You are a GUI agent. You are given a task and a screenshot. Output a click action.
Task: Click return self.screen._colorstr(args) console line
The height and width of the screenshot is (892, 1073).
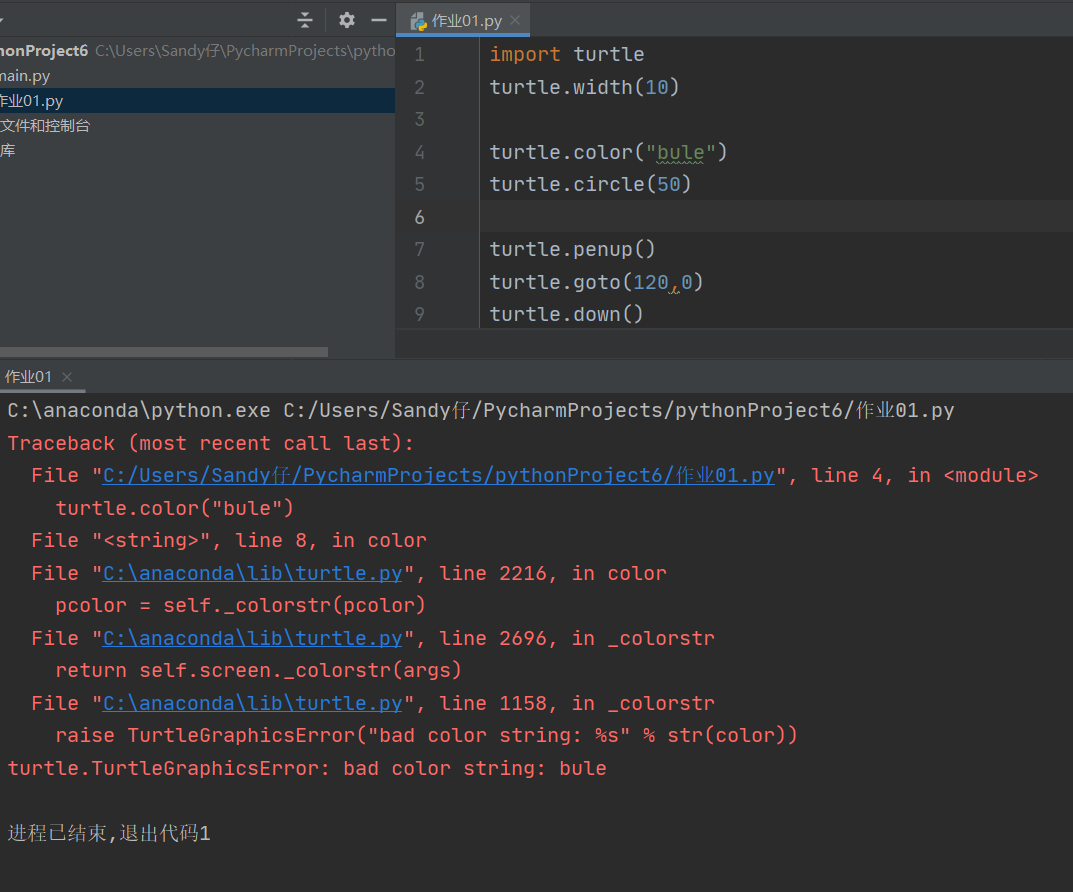[259, 670]
